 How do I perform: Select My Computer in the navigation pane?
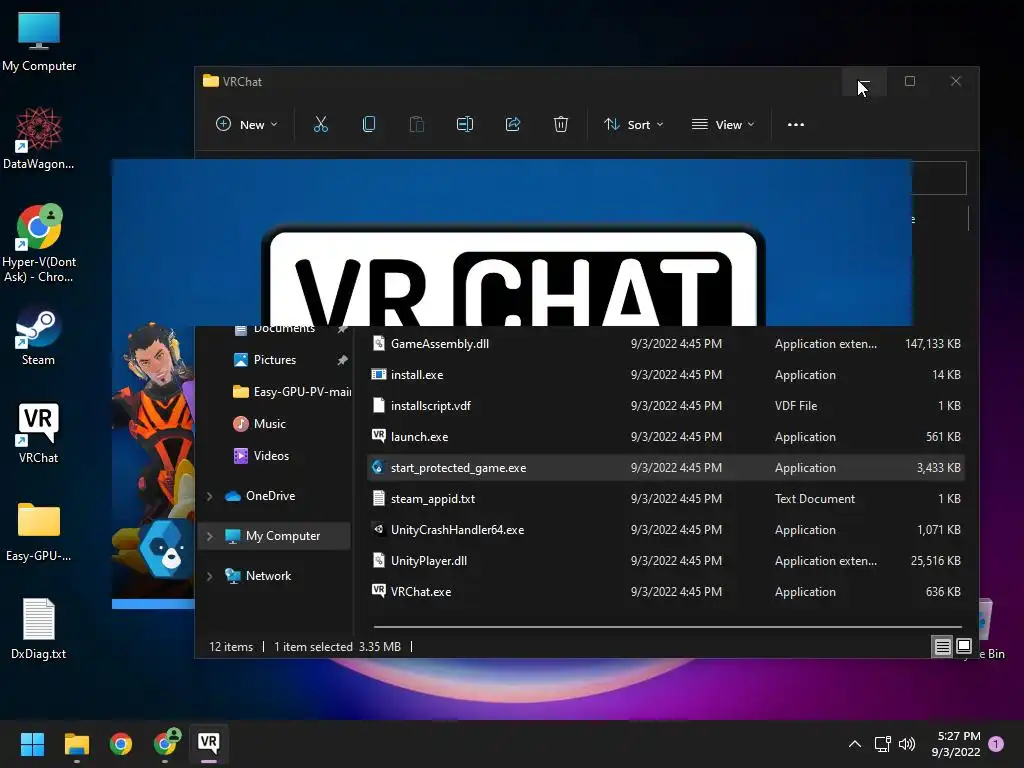274,536
